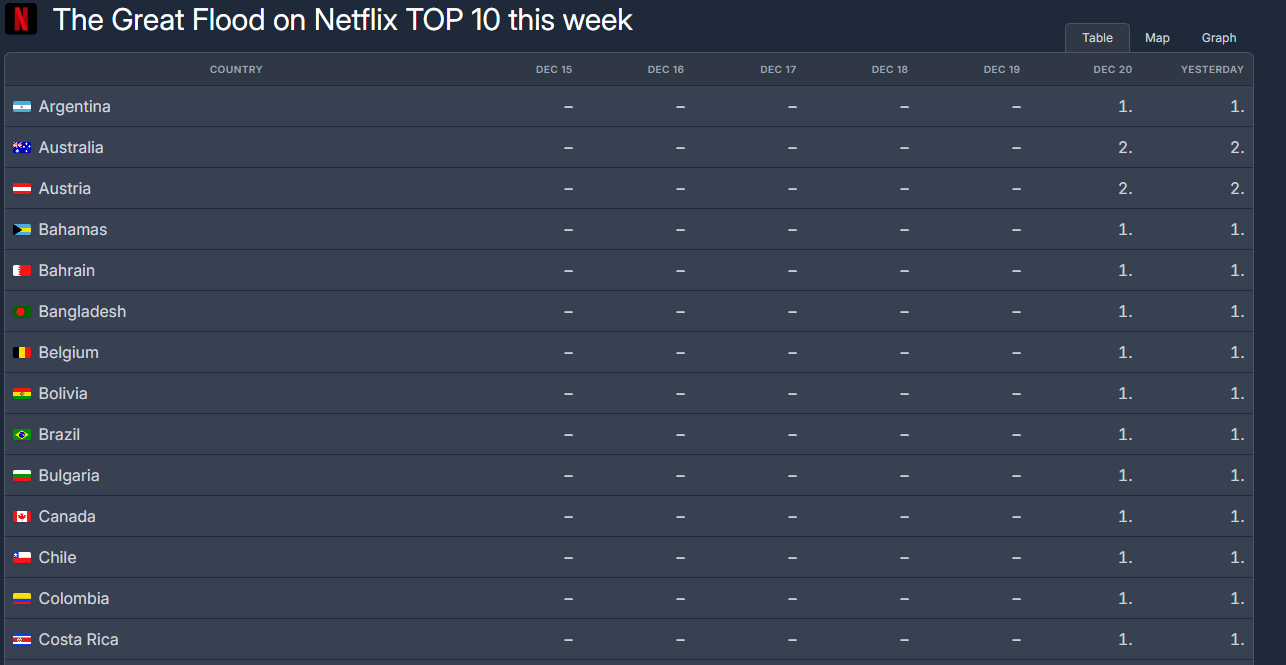
Task: Open the Colombia country link
Action: point(74,599)
